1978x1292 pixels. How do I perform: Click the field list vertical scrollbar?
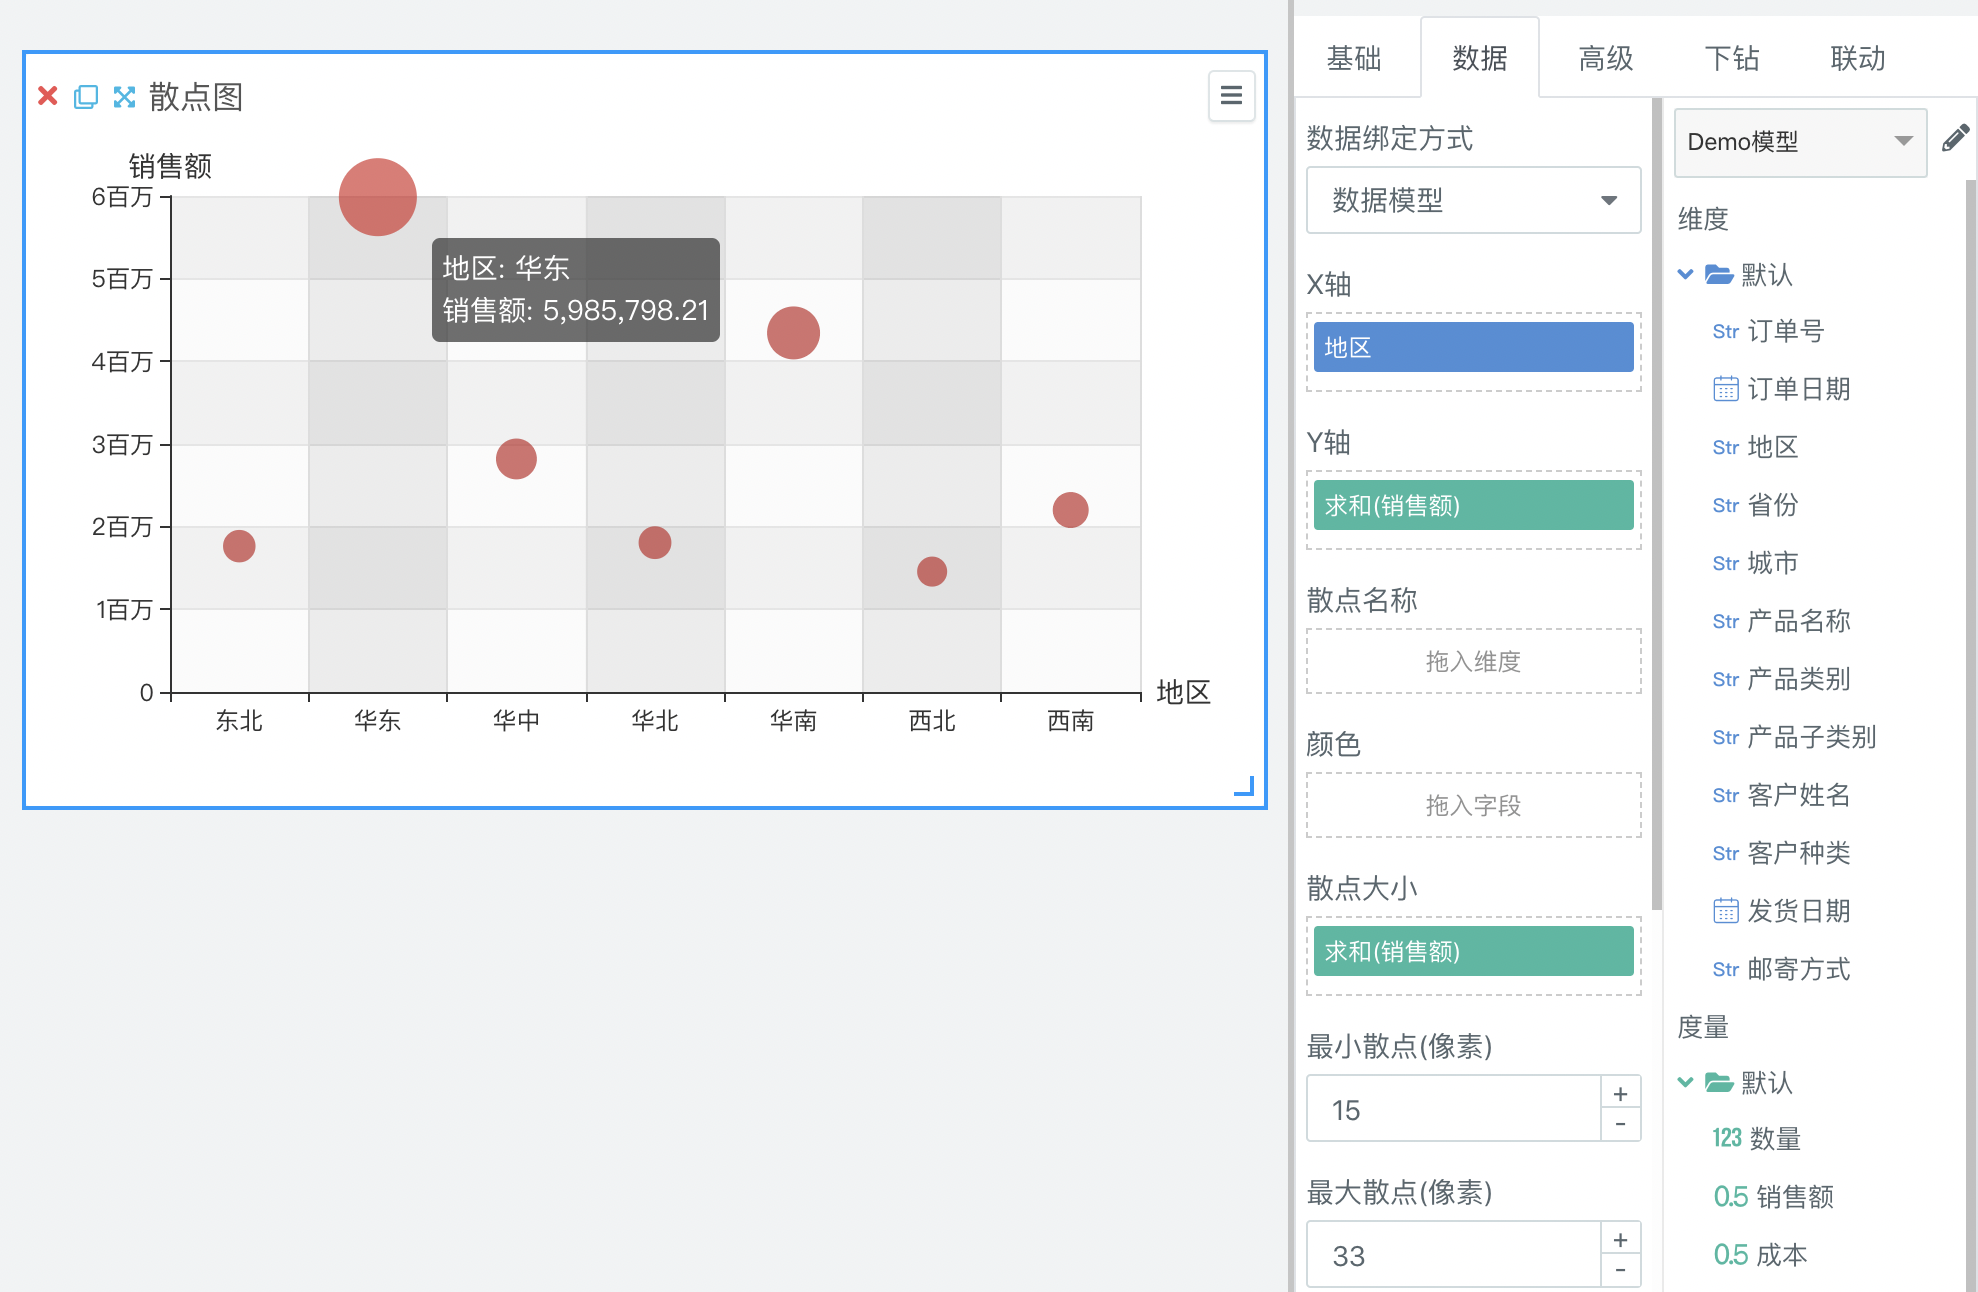coord(1970,735)
